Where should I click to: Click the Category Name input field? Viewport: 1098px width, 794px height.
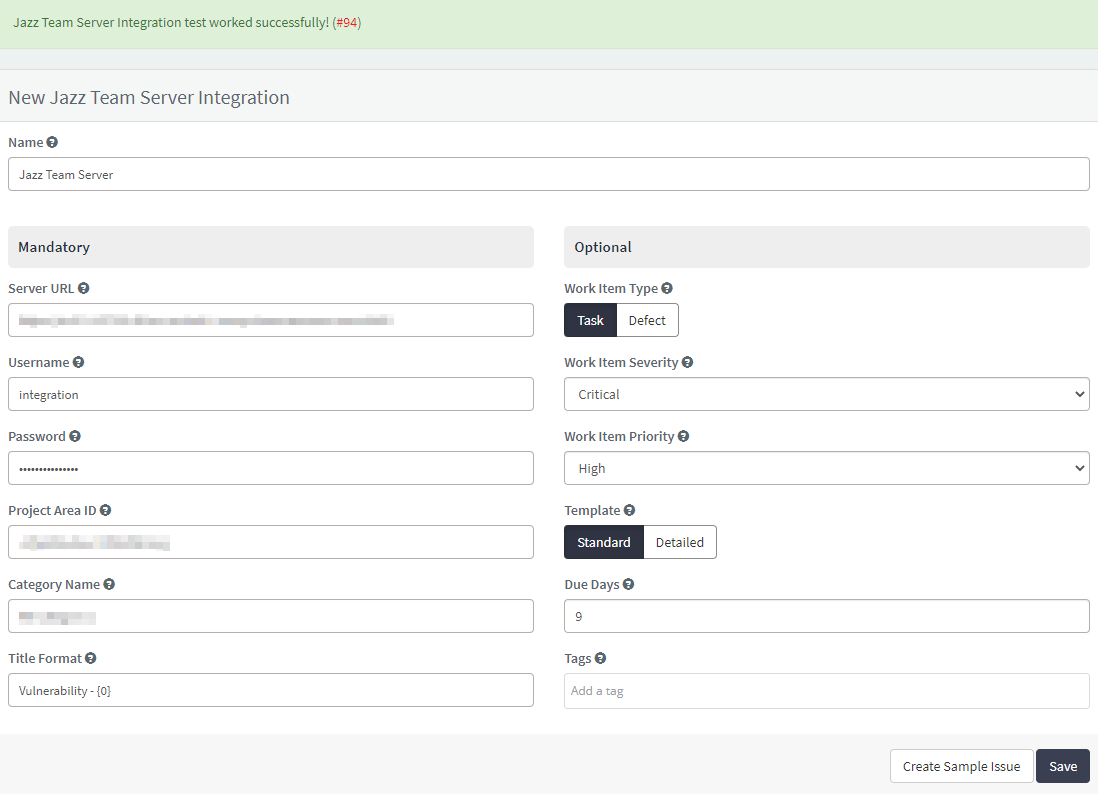[270, 616]
